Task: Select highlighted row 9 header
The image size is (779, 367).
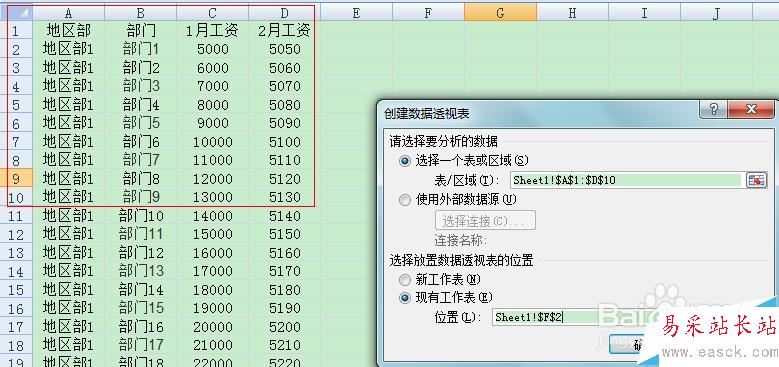Action: click(x=16, y=178)
